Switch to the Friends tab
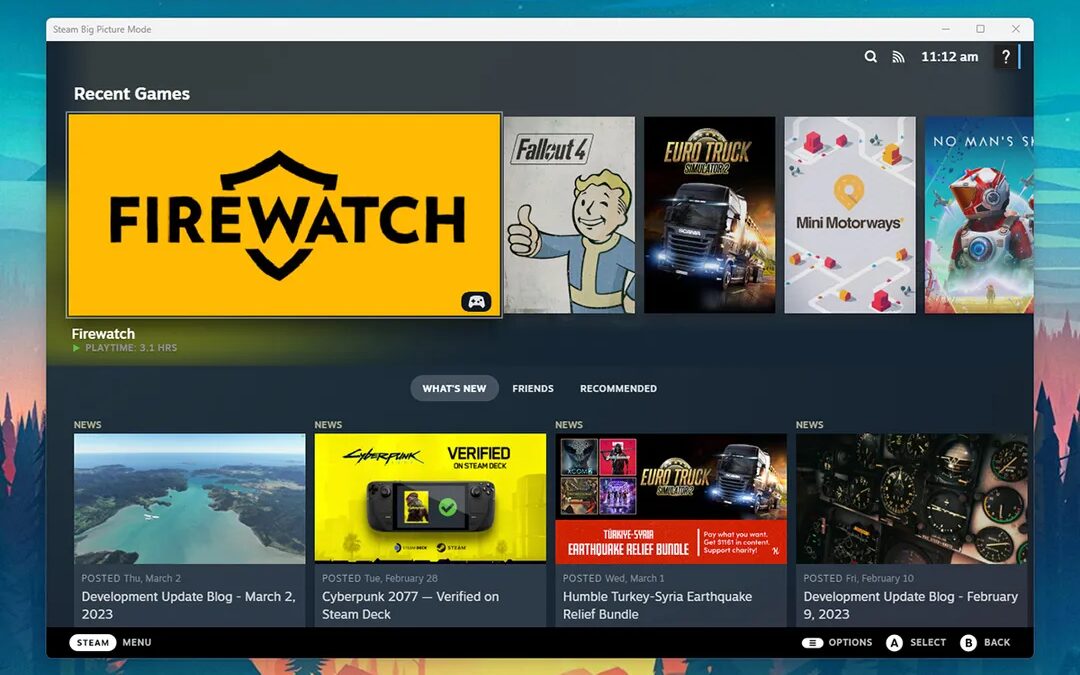1080x675 pixels. pyautogui.click(x=533, y=388)
